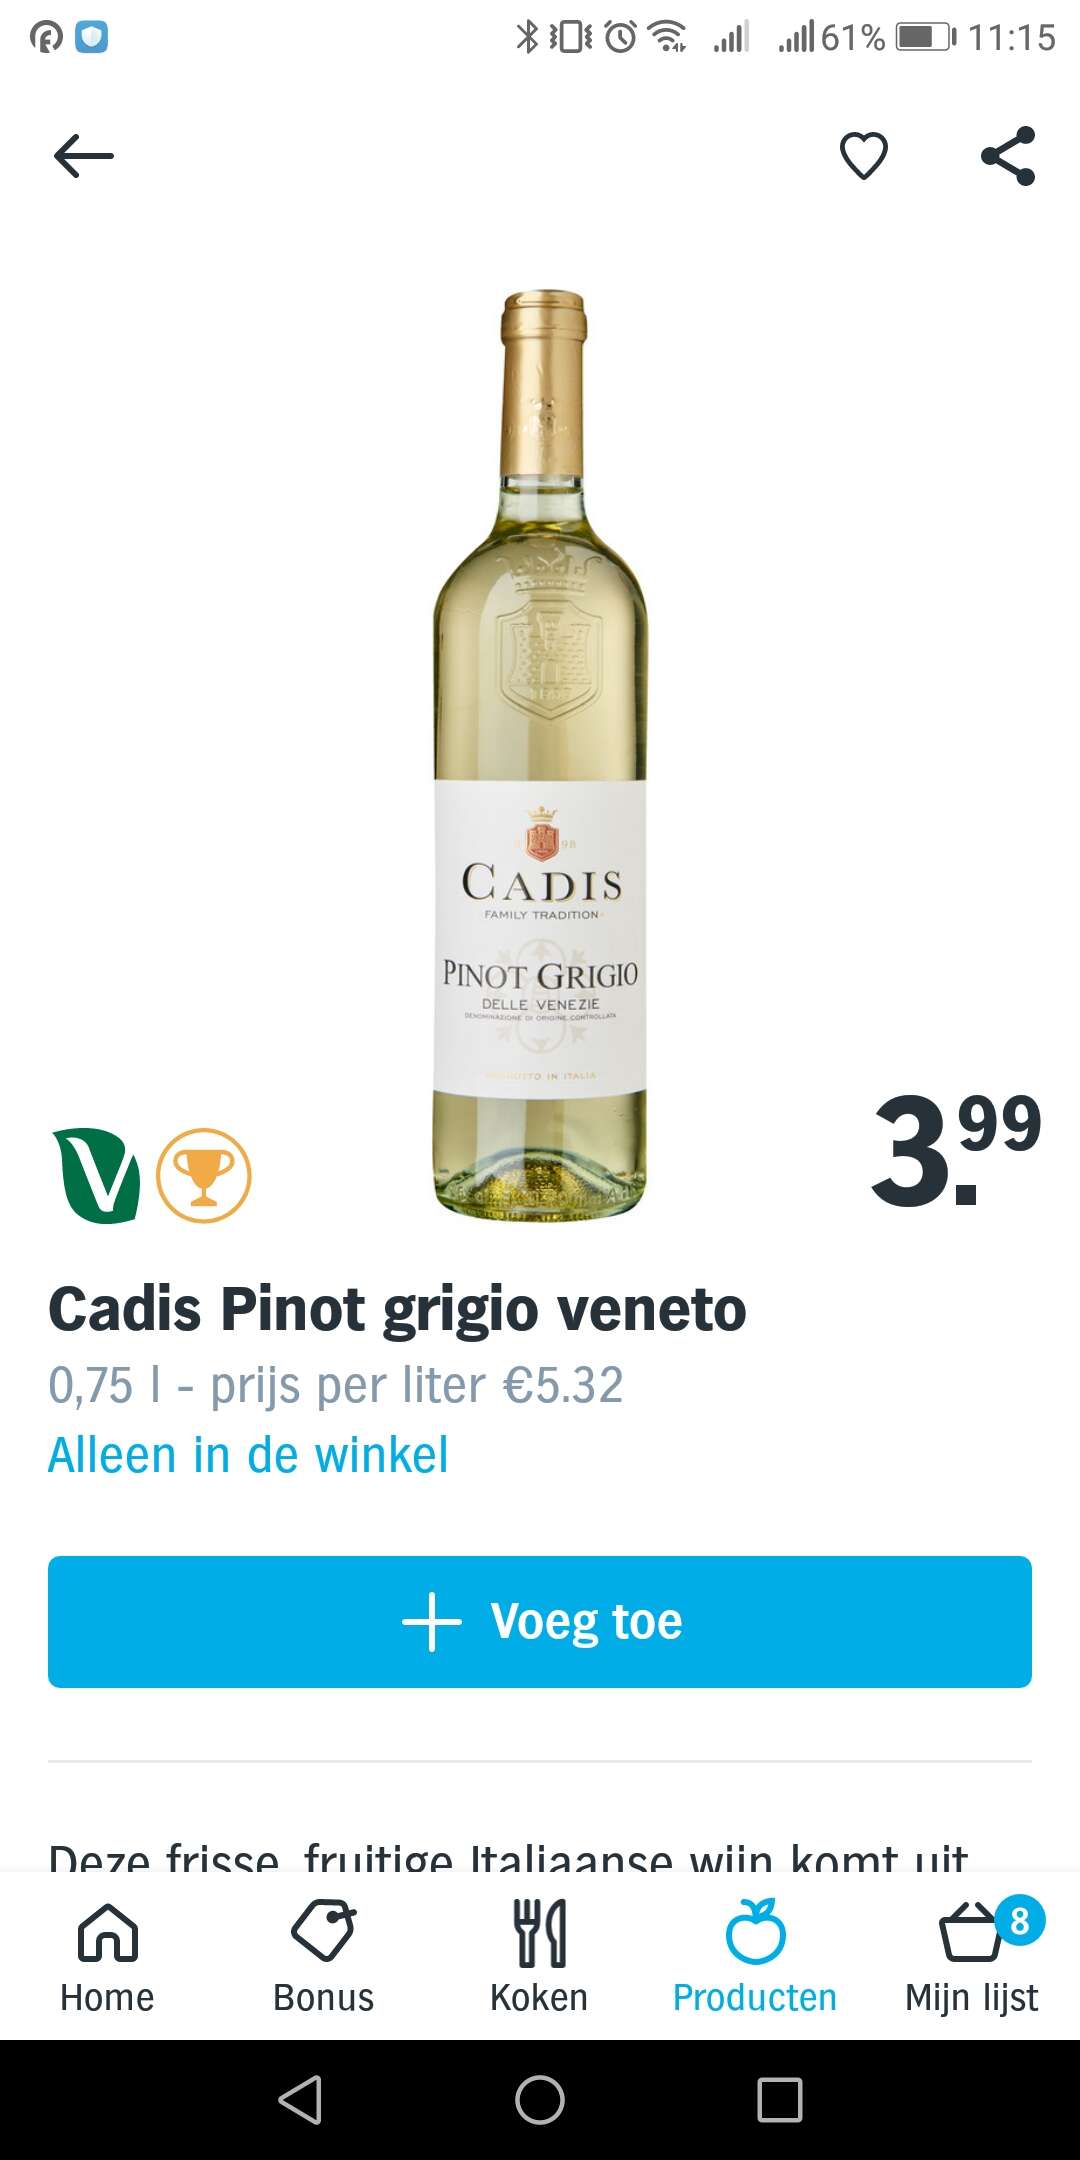Expand the product description text
Viewport: 1080px width, 2160px height.
point(508,1856)
